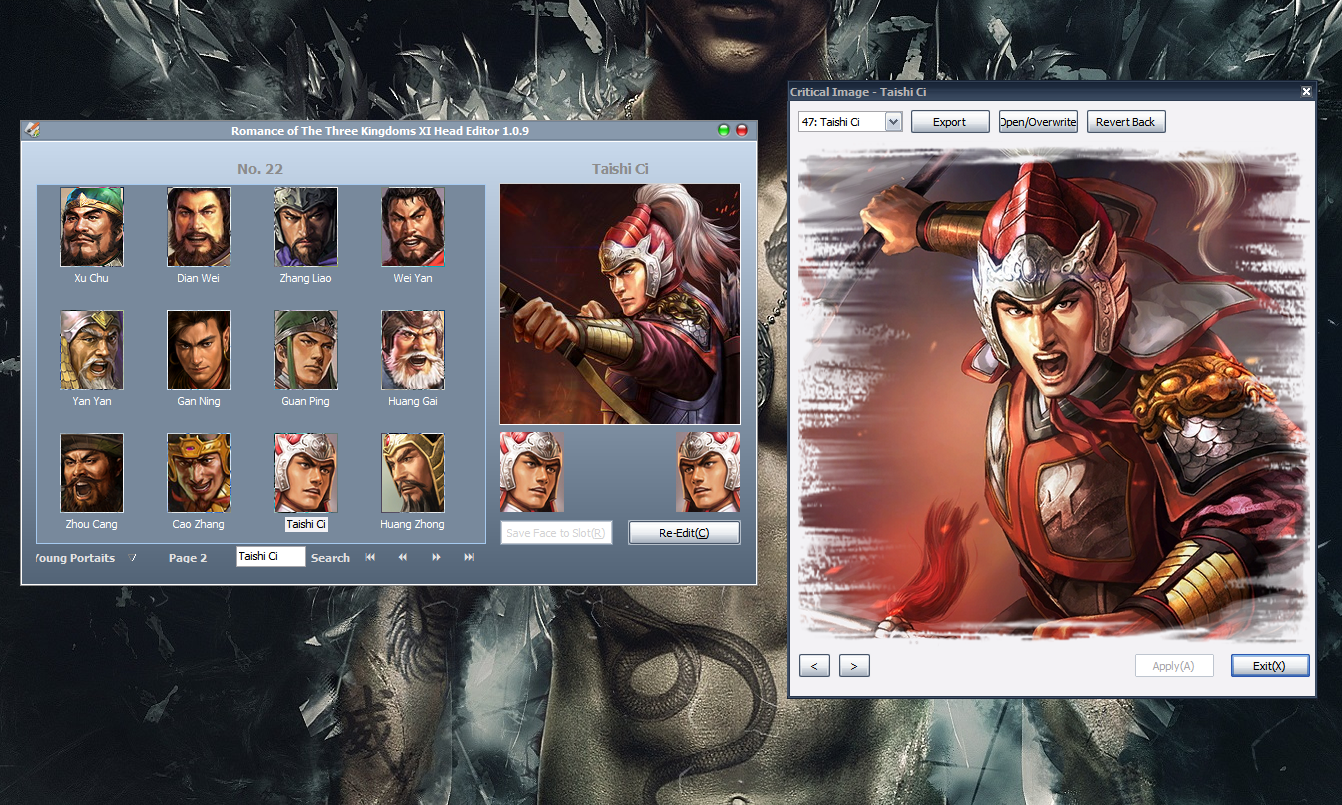Select Huang Gai portrait

point(413,349)
